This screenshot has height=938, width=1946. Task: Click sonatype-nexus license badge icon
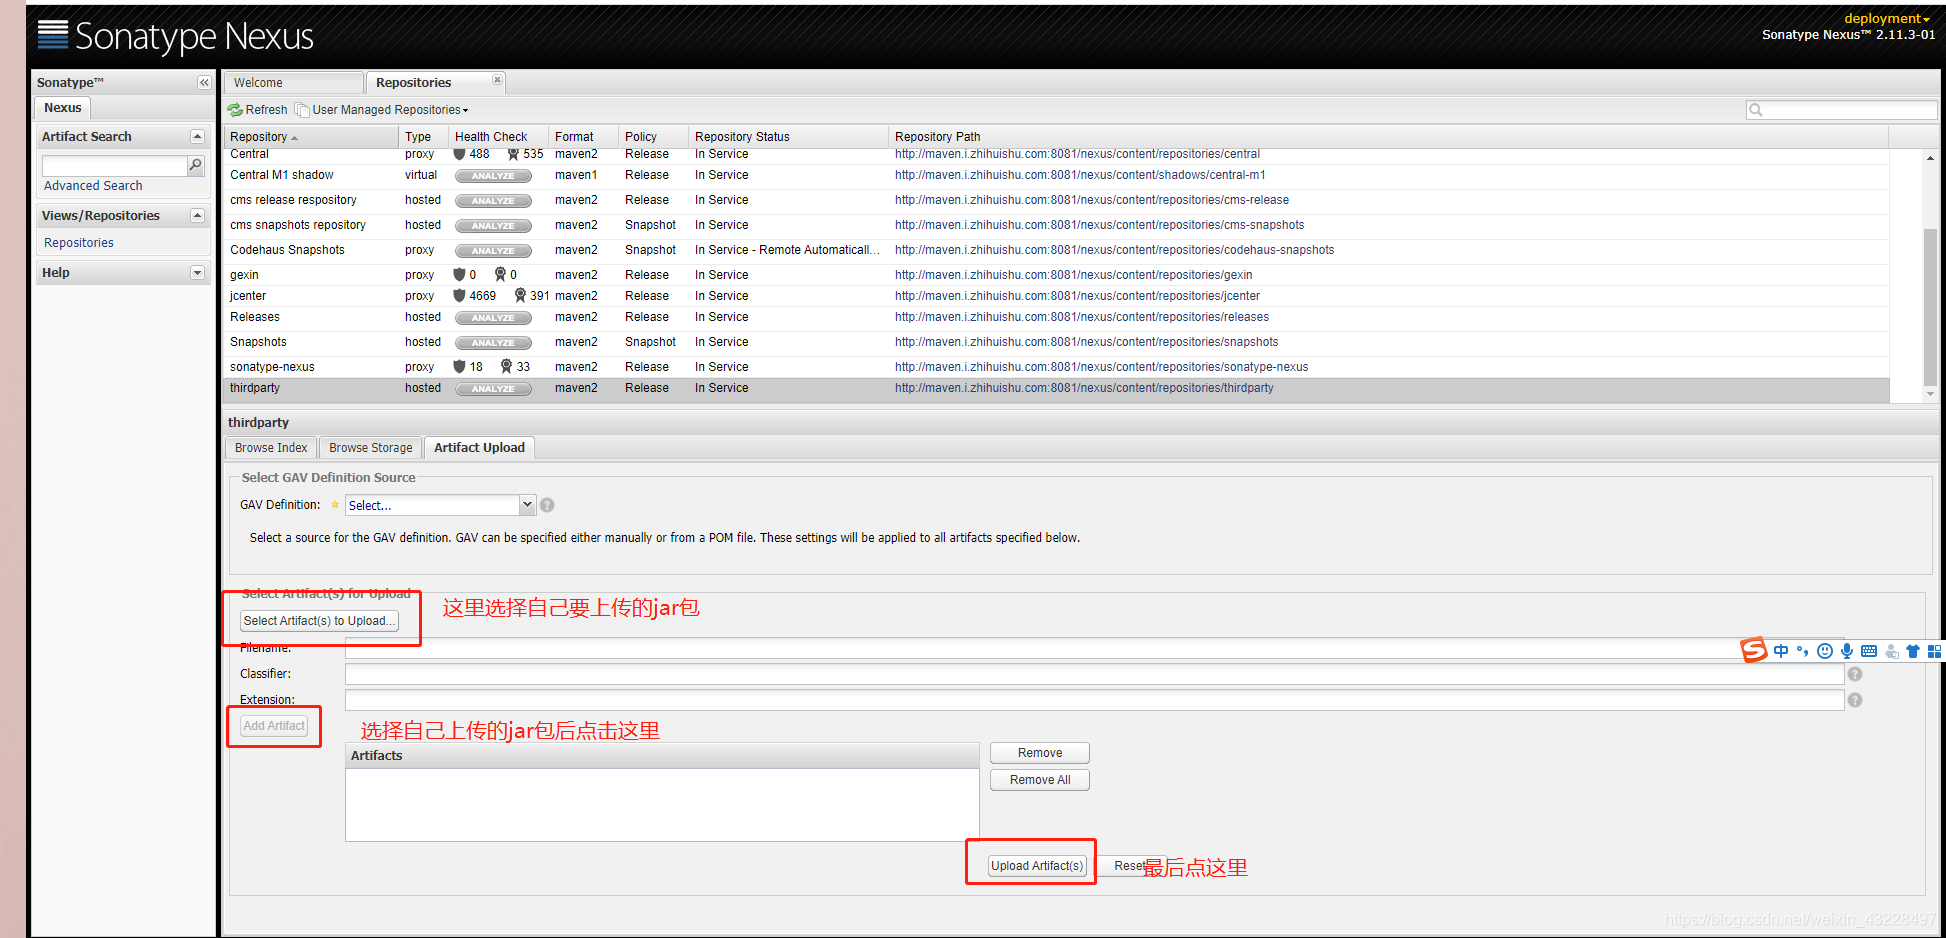[x=506, y=367]
